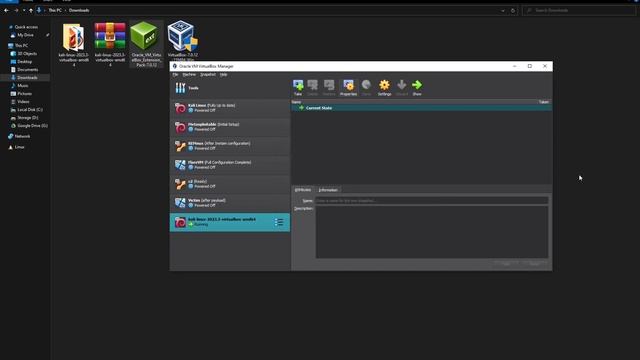Open Linux in Explorer sidebar
This screenshot has width=640, height=360.
point(19,147)
